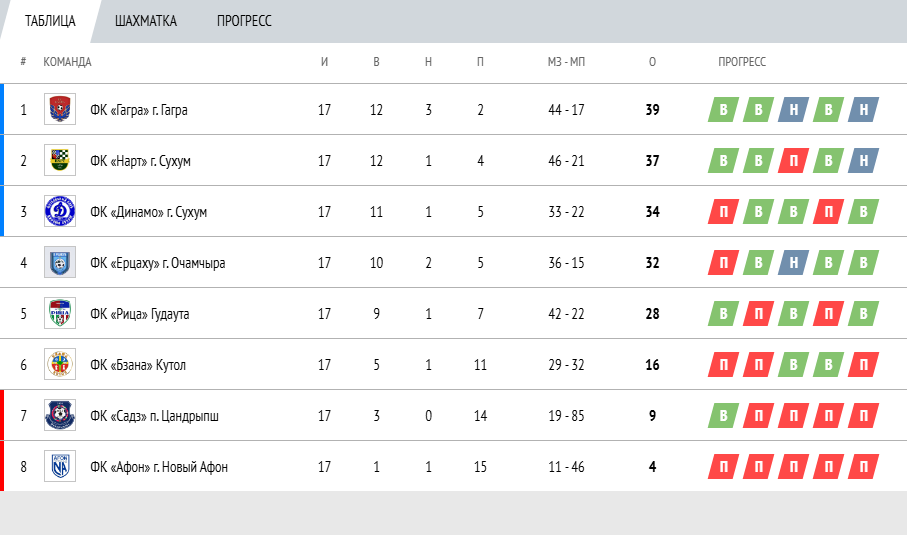The image size is (907, 535).
Task: Click the FK Afon team logo
Action: coord(59,466)
